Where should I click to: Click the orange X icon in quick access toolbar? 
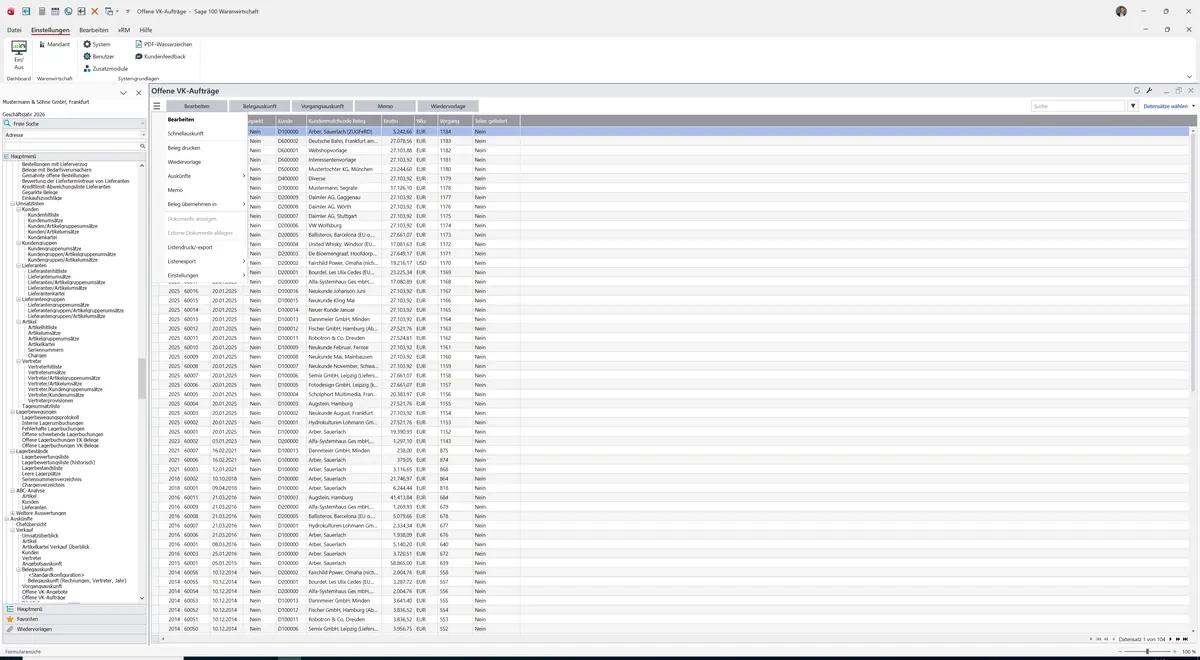[x=95, y=11]
